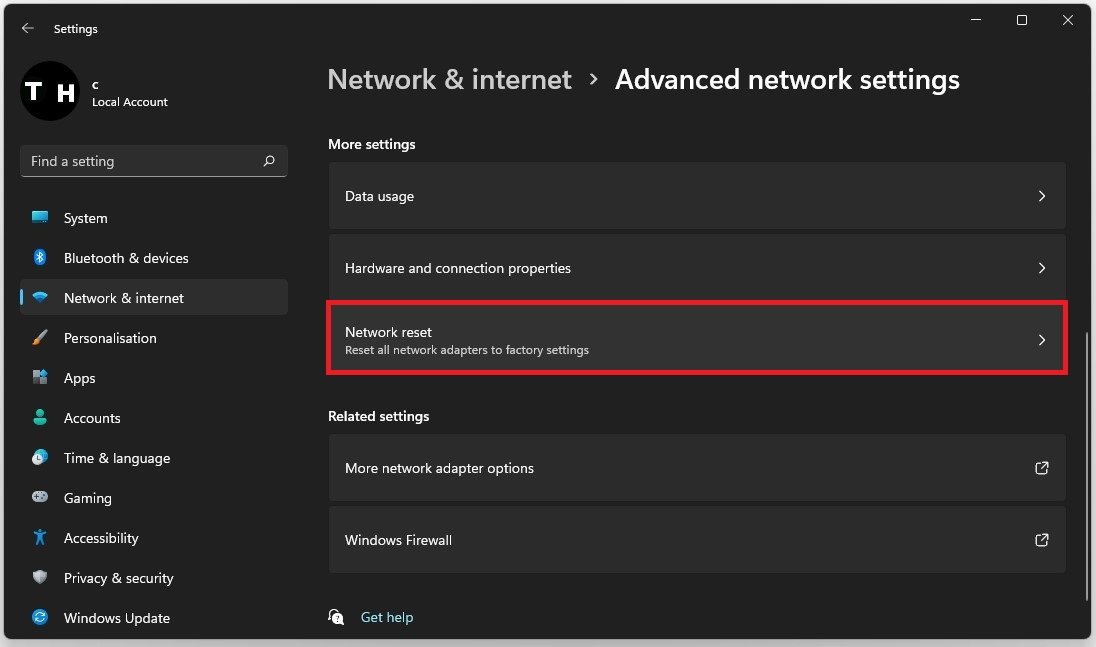Expand Data usage with its chevron
Viewport: 1096px width, 647px height.
pyautogui.click(x=1041, y=196)
